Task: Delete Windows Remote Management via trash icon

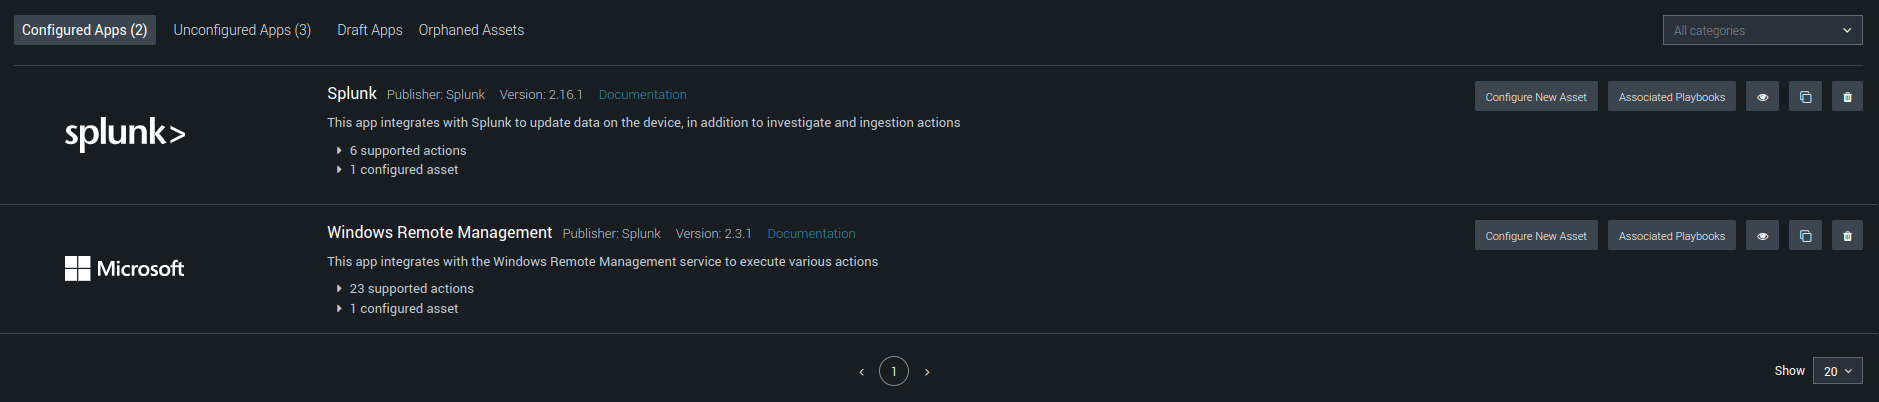Action: coord(1847,236)
